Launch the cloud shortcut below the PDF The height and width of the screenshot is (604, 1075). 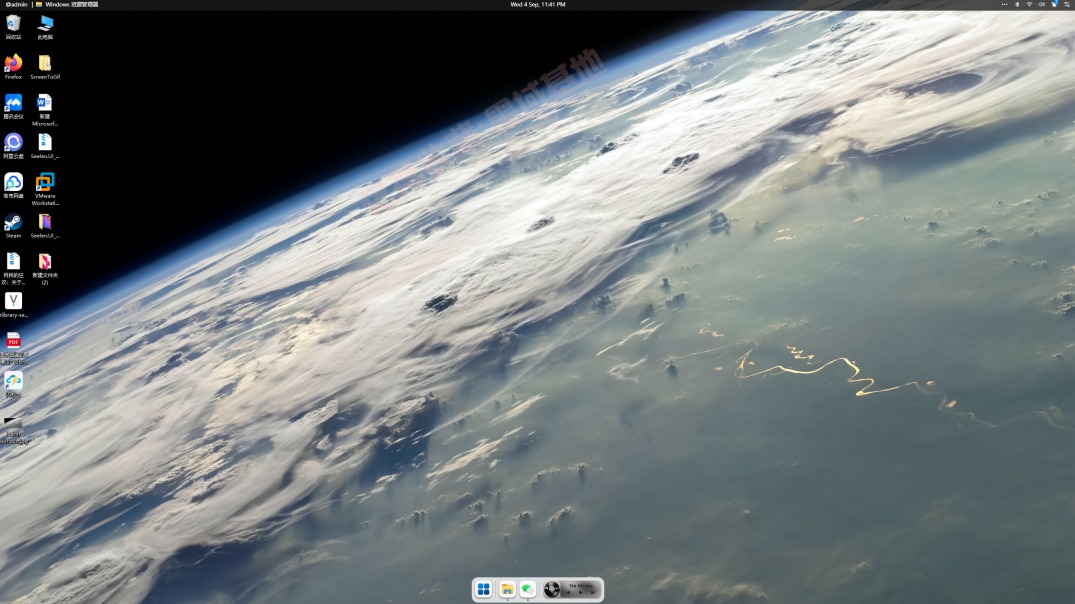[x=13, y=384]
